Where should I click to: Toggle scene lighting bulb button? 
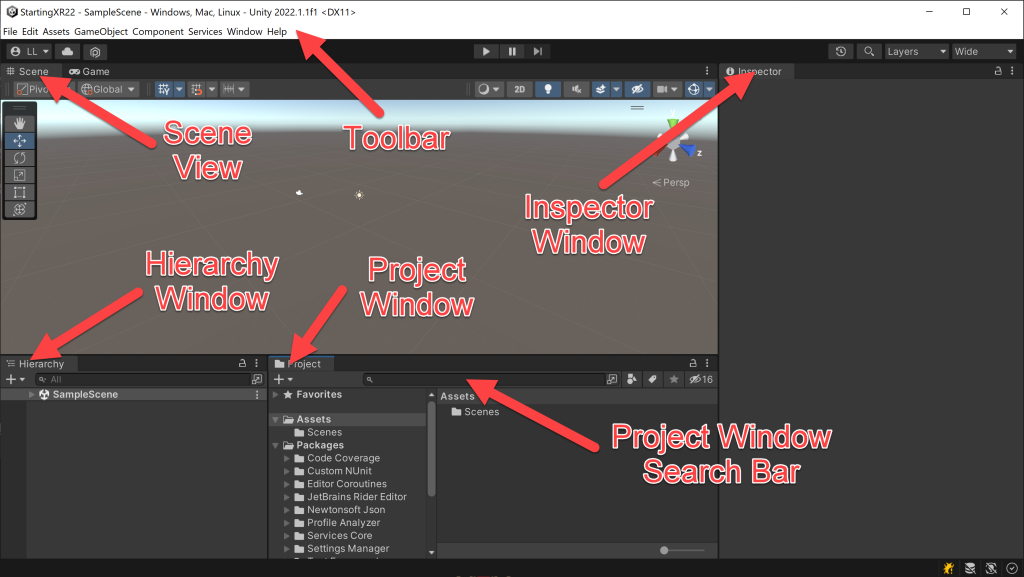click(x=548, y=89)
